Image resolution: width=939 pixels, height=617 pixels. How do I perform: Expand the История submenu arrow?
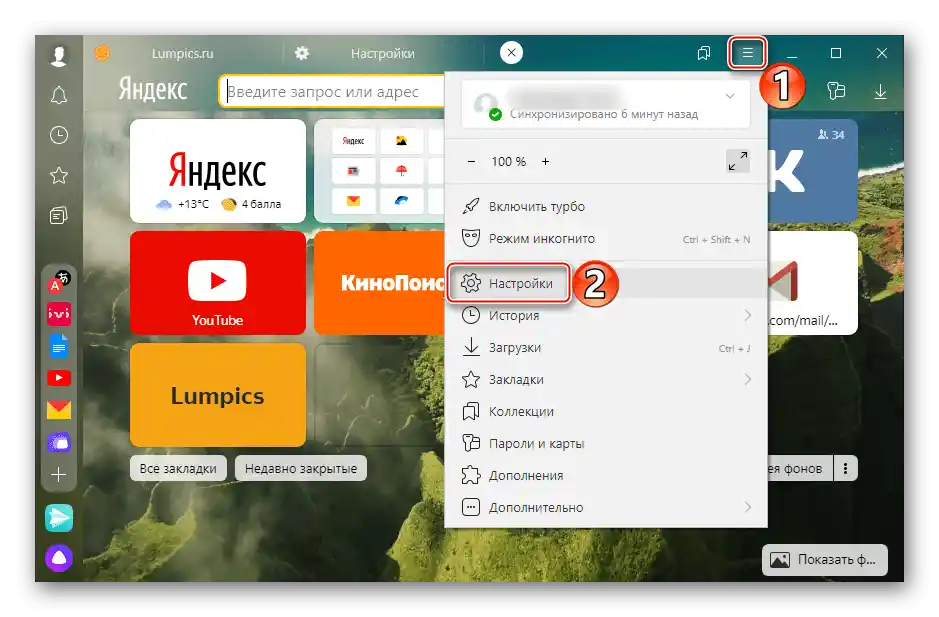tap(748, 315)
